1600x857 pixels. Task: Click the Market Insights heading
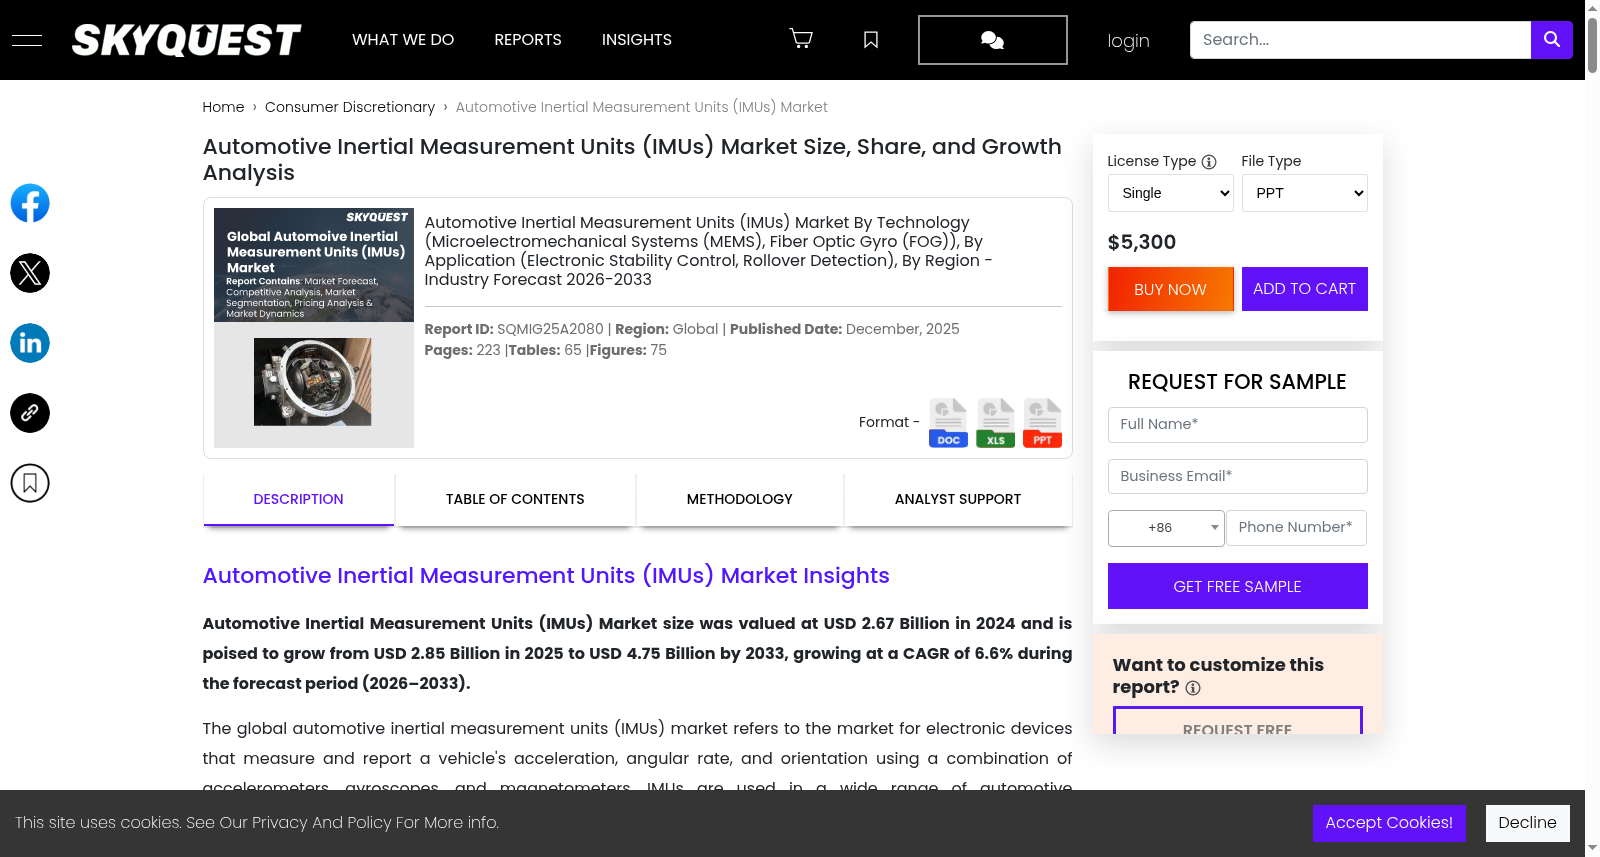point(546,576)
